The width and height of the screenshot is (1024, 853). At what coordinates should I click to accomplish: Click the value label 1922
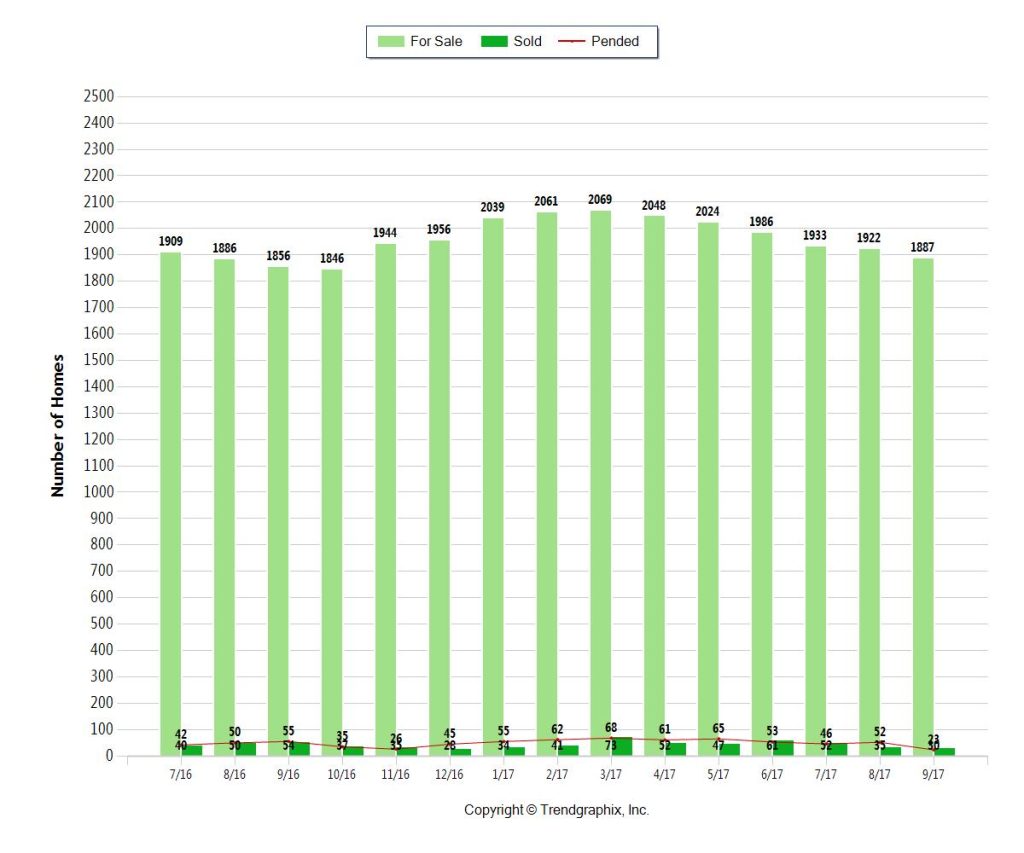(x=869, y=238)
